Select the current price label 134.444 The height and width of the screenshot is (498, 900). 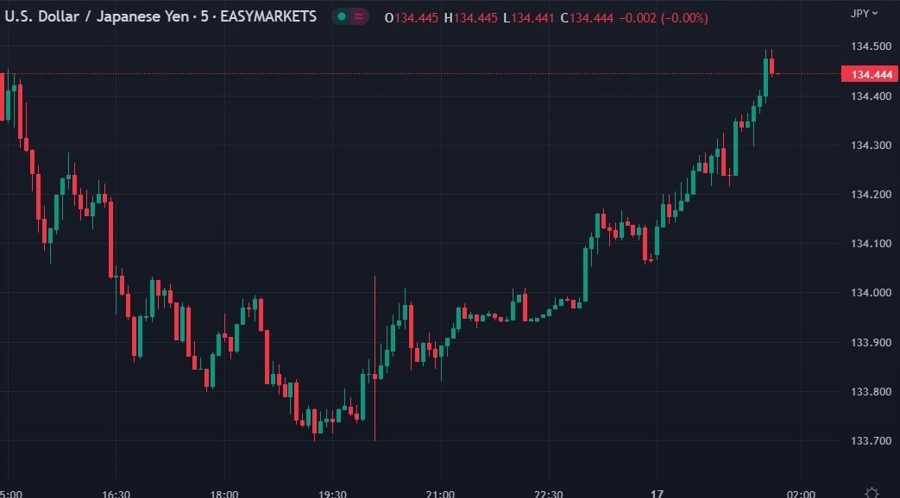tap(870, 74)
